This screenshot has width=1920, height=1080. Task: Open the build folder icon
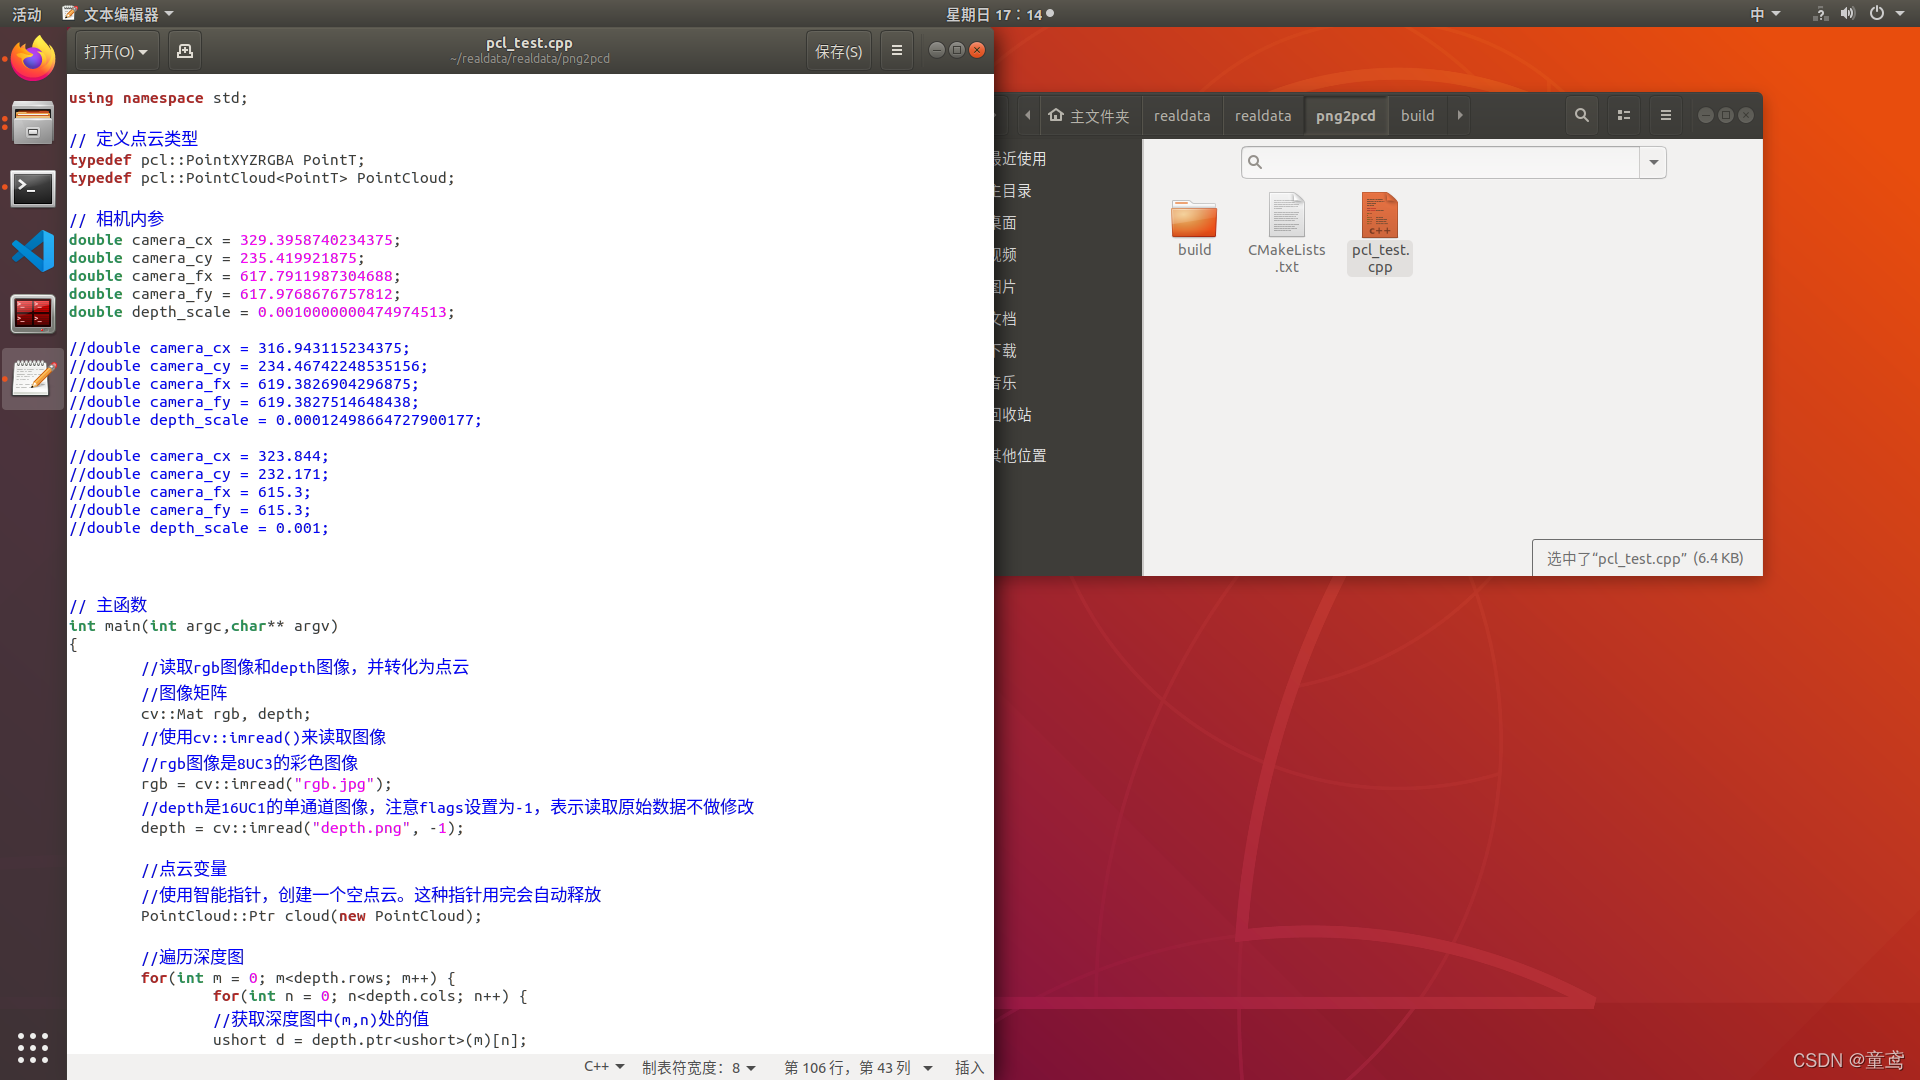tap(1194, 218)
